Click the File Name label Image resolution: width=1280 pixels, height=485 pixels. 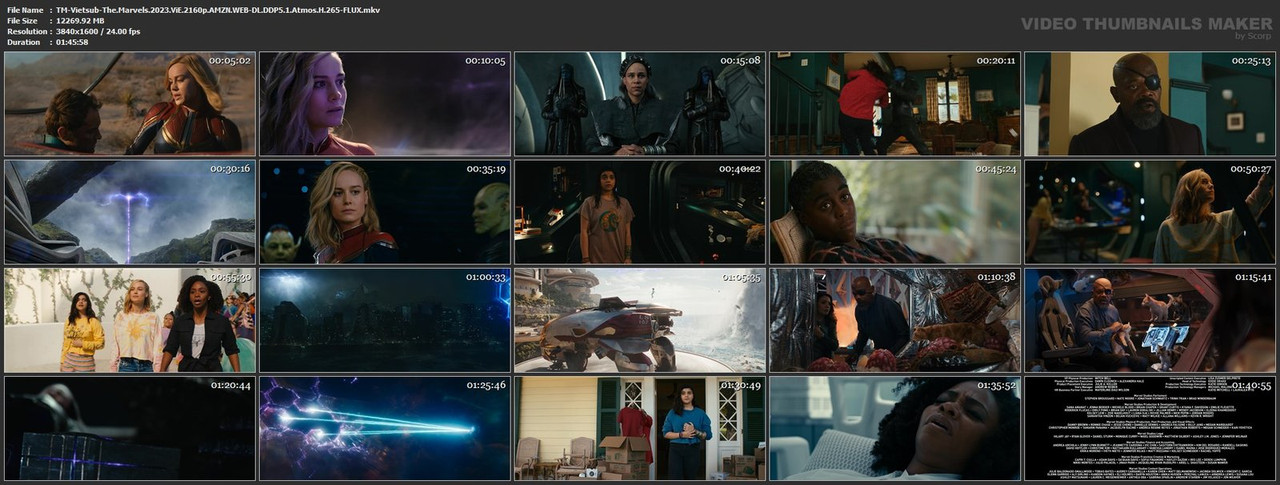27,9
